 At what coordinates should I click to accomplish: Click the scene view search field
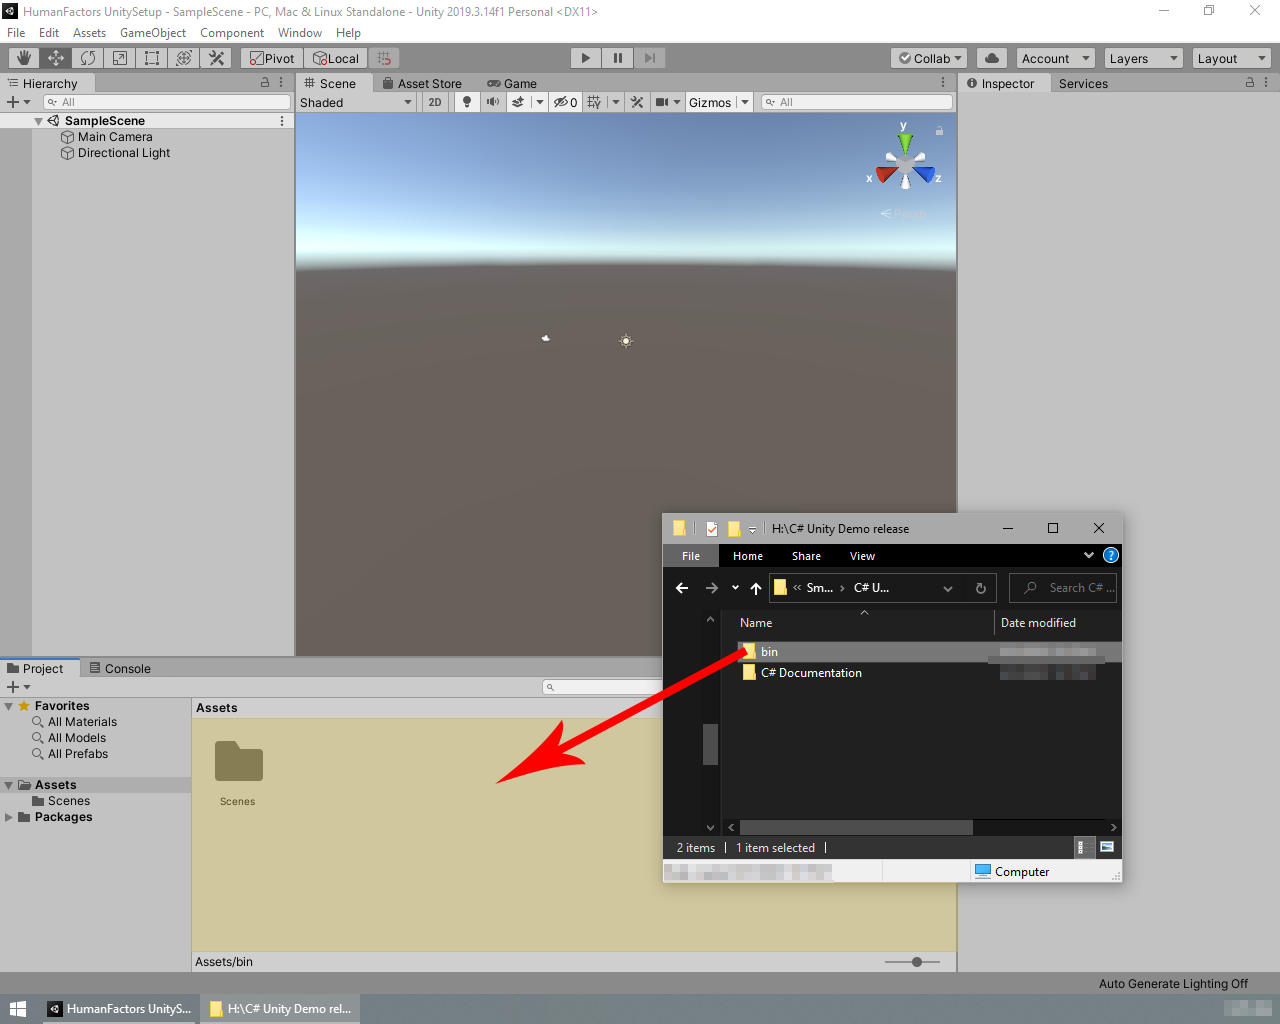pos(857,102)
